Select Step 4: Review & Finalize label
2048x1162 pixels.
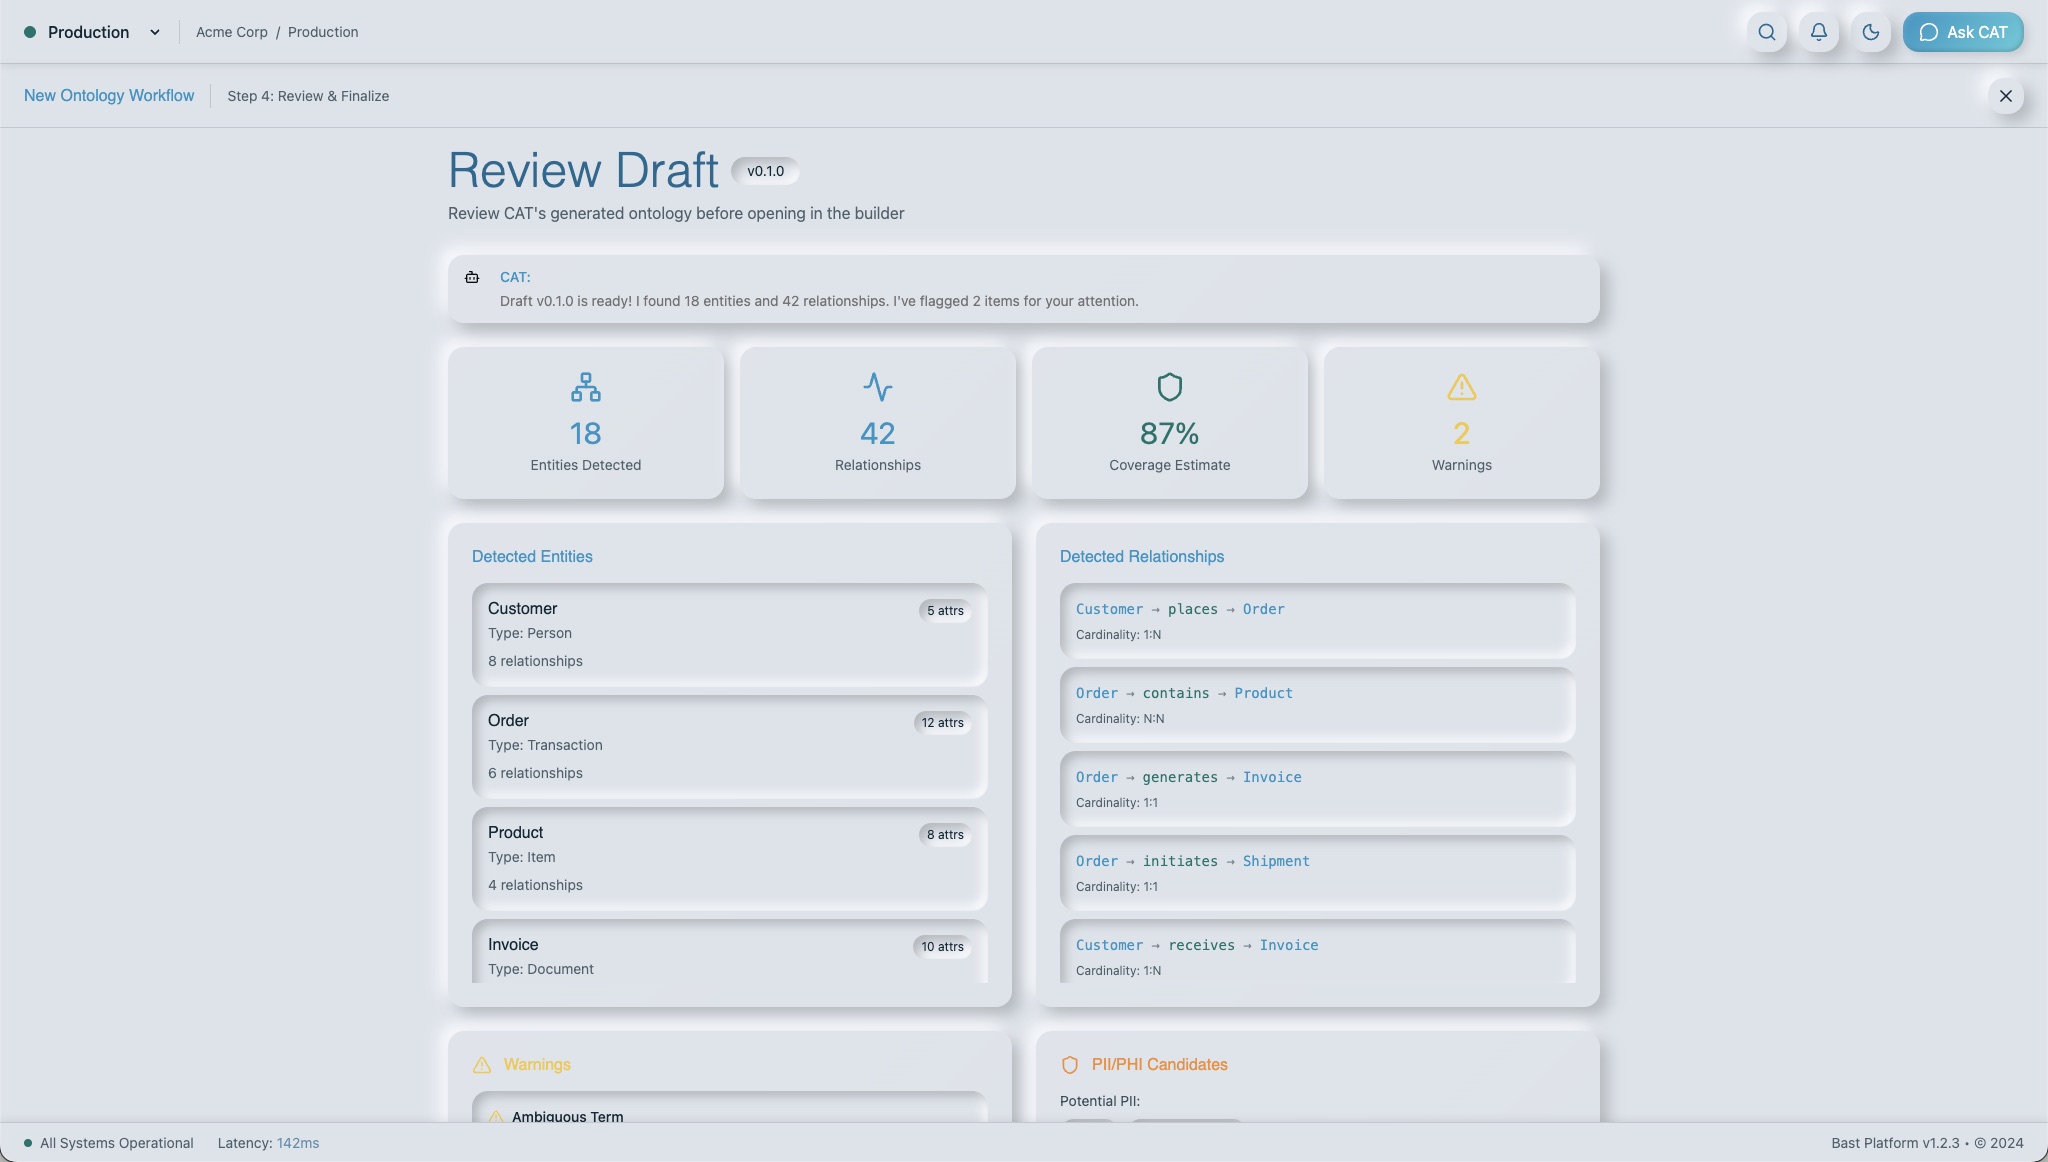pos(308,96)
